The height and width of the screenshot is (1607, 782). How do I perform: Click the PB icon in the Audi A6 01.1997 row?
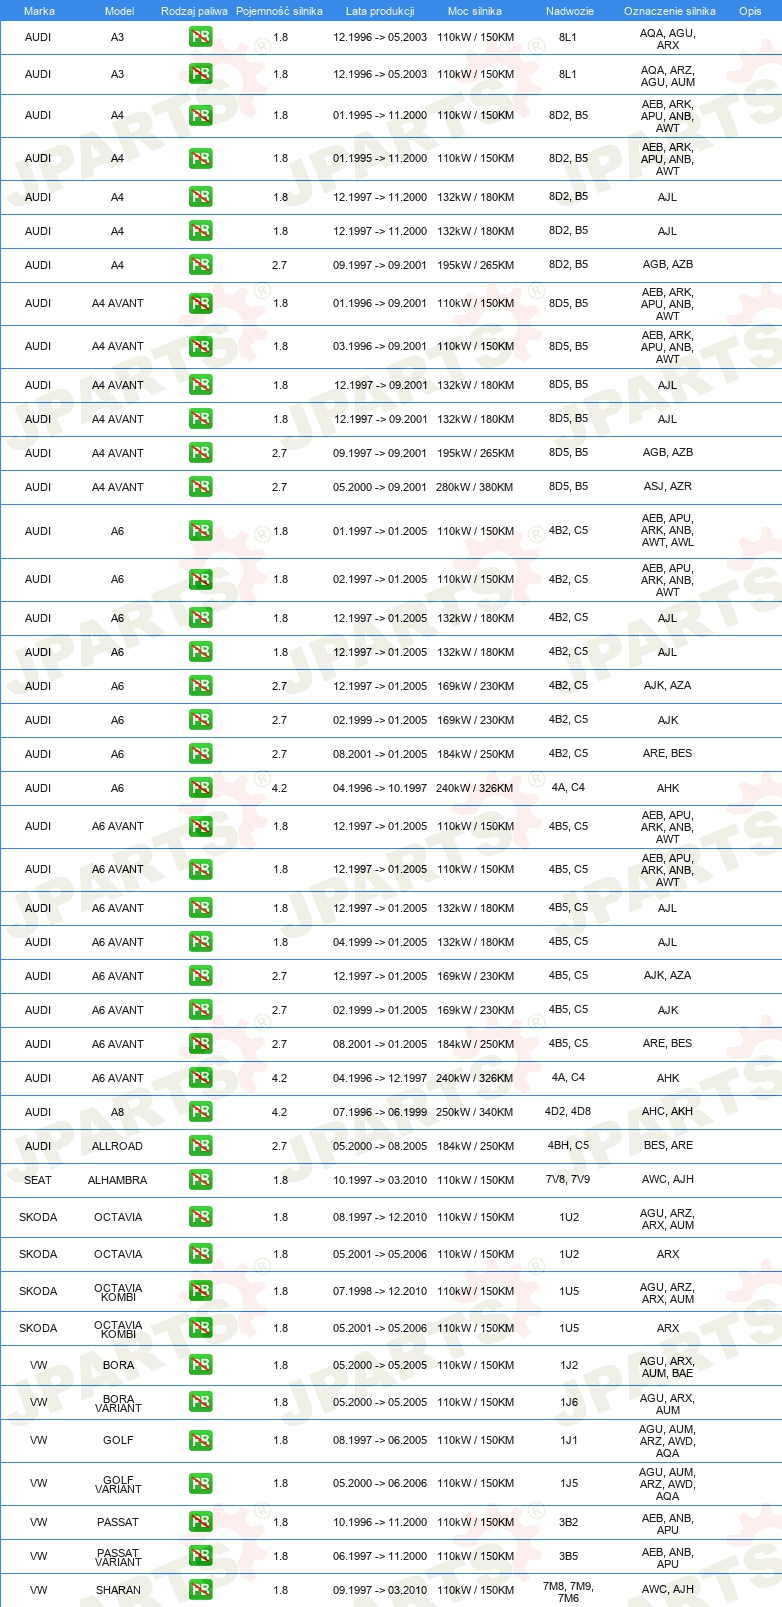(201, 531)
